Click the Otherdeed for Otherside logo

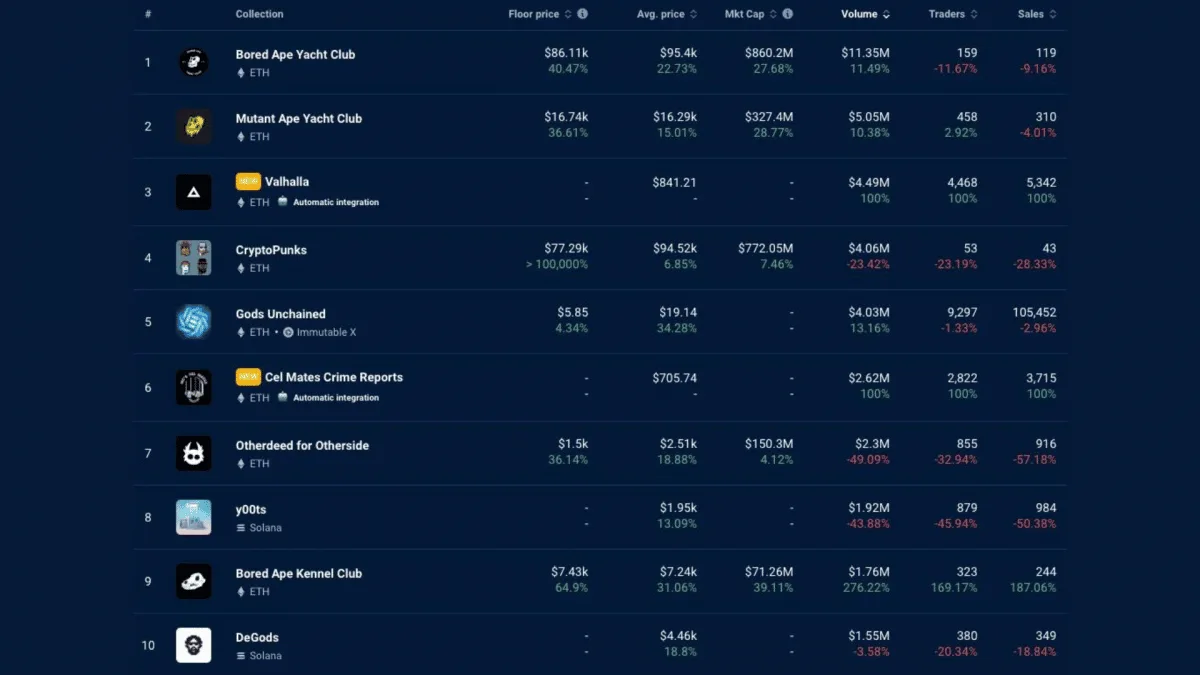coord(194,453)
